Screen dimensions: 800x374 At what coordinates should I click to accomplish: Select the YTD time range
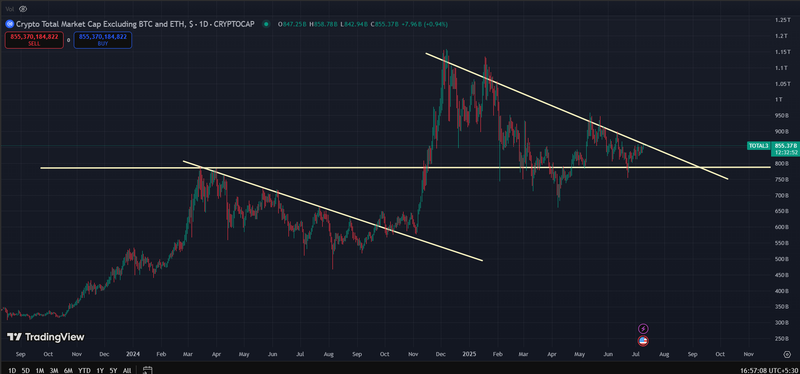(x=85, y=370)
